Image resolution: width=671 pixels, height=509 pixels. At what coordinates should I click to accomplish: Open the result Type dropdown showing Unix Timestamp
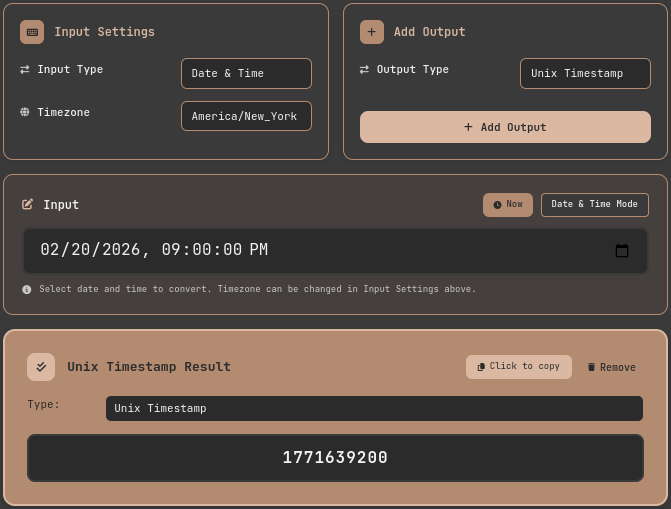point(374,408)
